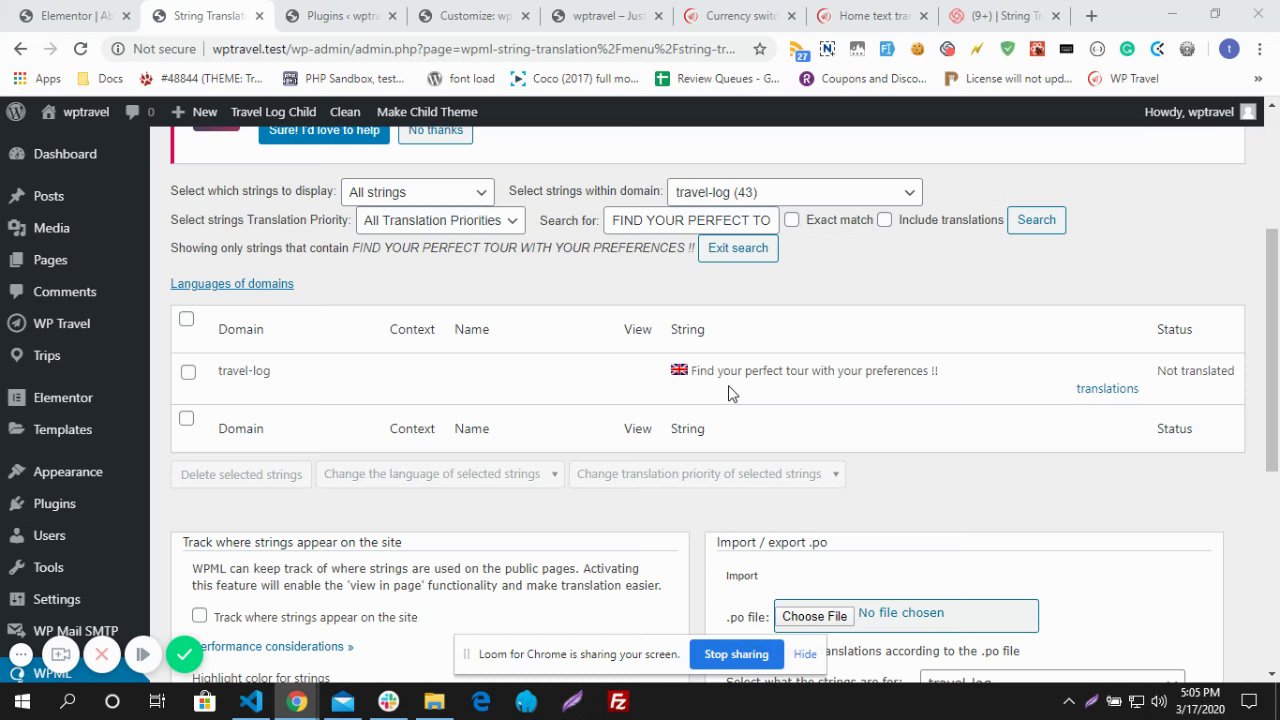Bookmark page with the star icon
Image resolution: width=1280 pixels, height=720 pixels.
pyautogui.click(x=760, y=49)
